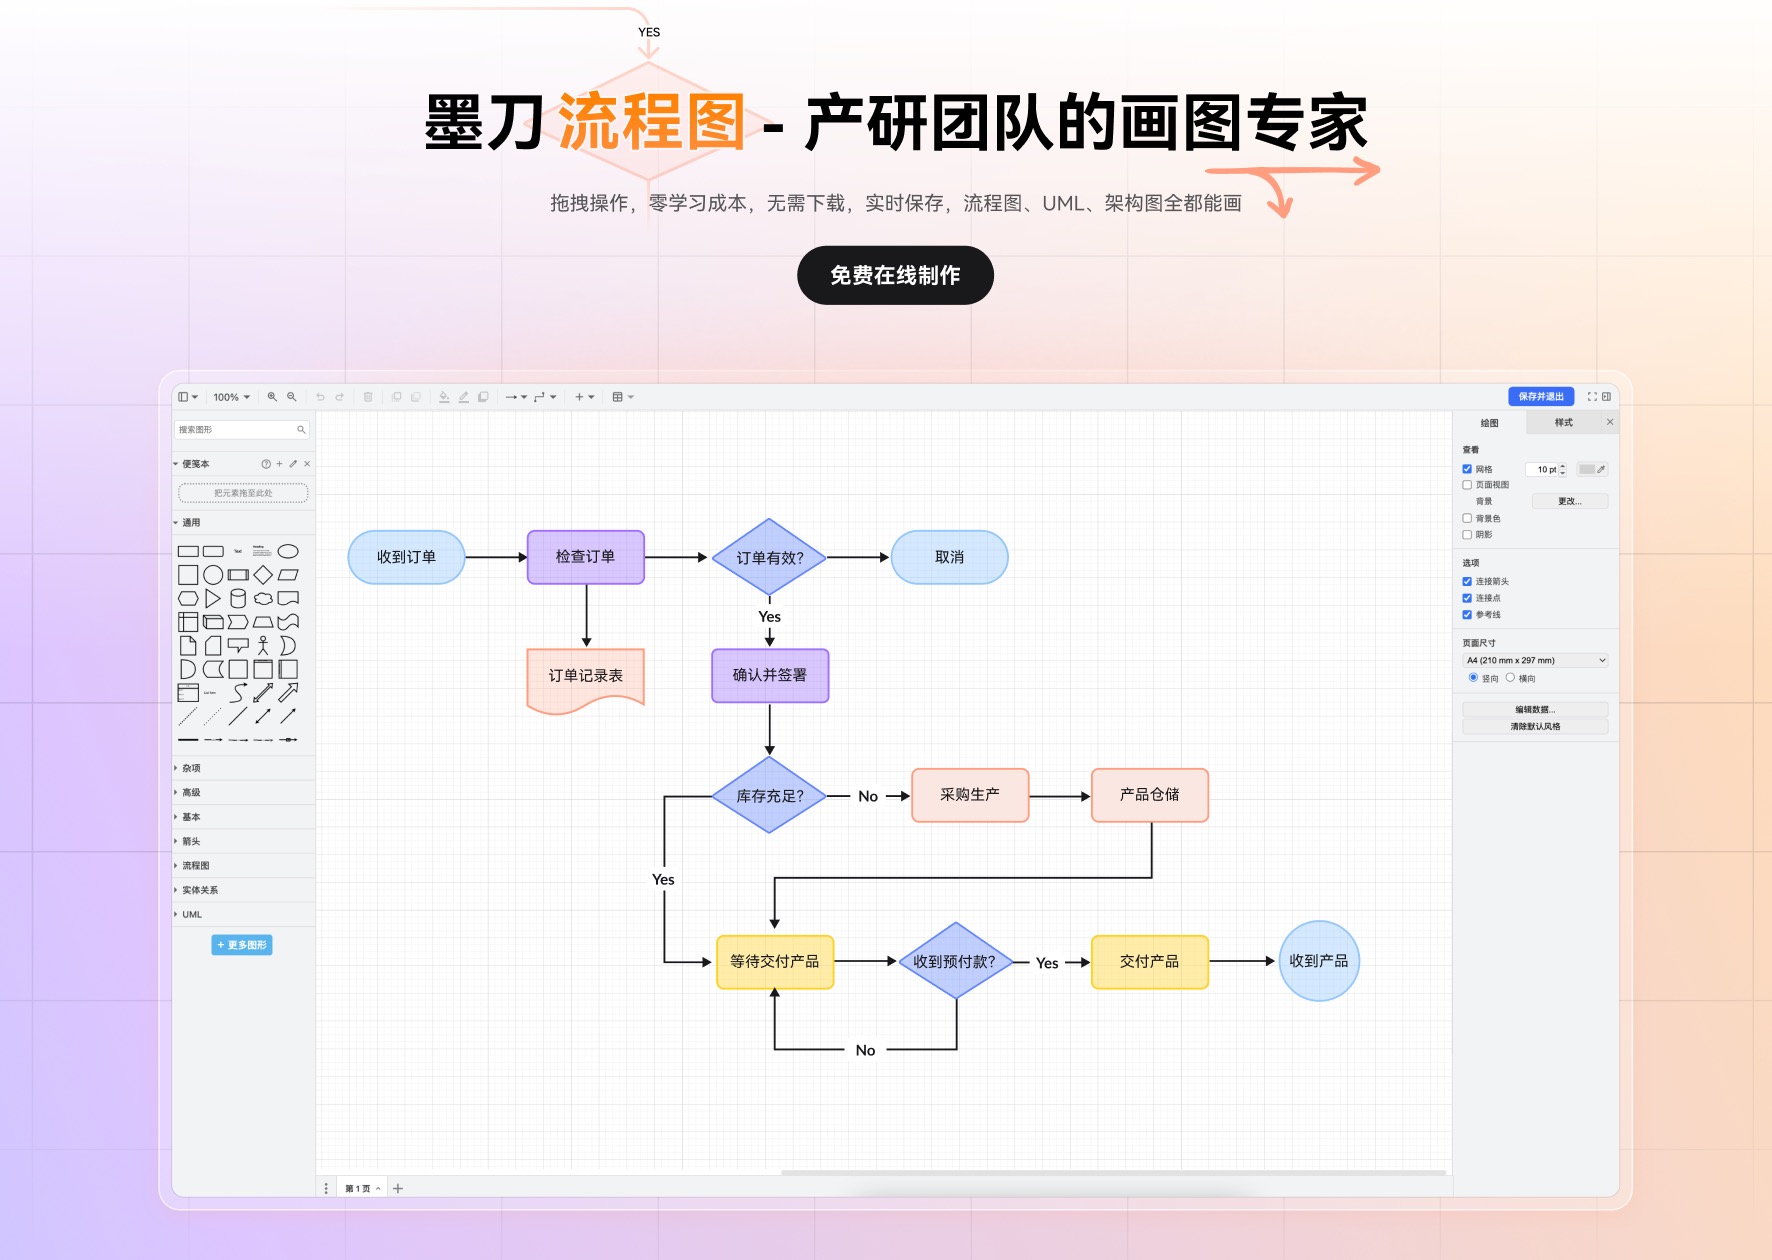Toggle the 连接箭头 connection arrows checkbox
Viewport: 1772px width, 1260px height.
(1467, 581)
